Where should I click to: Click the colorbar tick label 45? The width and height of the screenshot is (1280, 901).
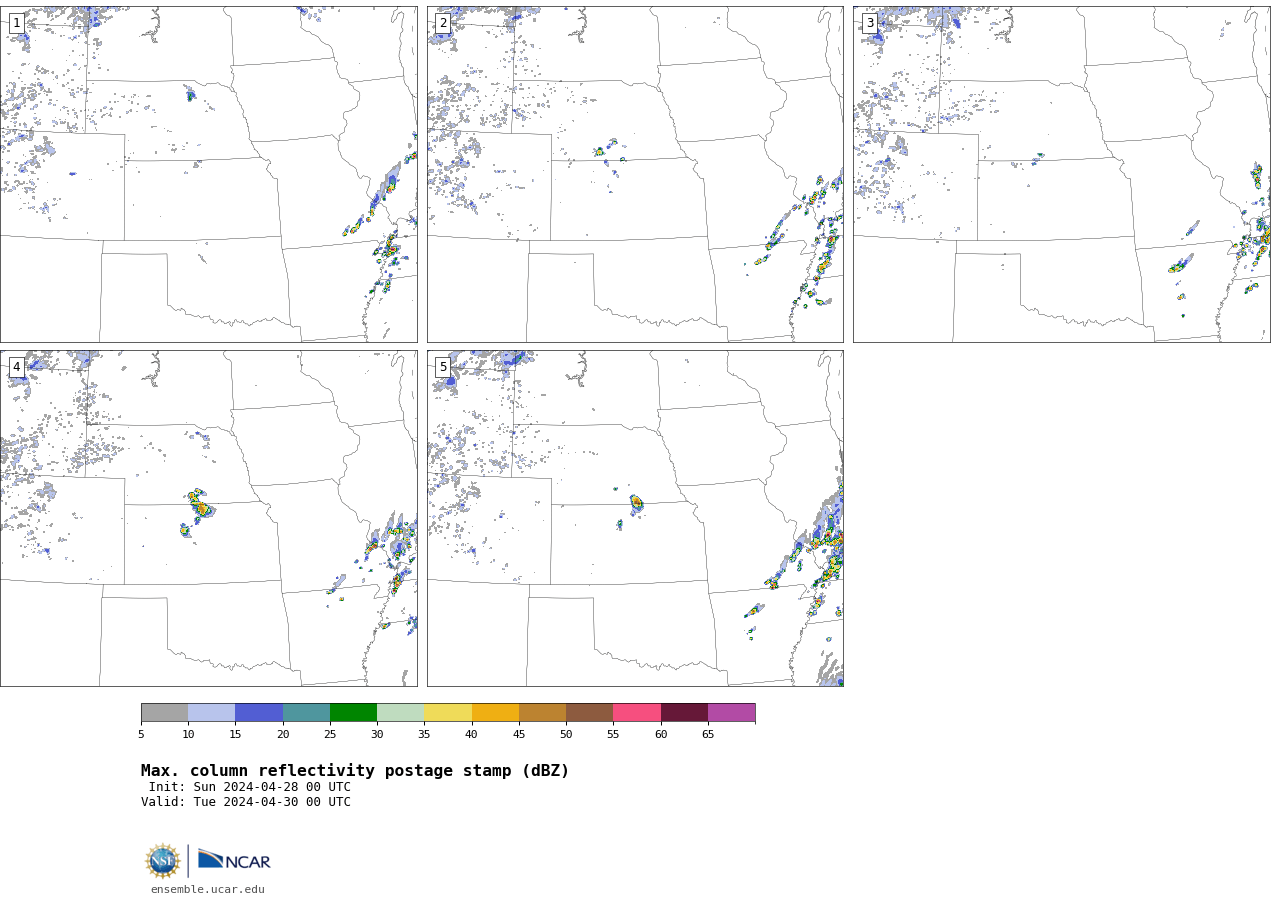(519, 735)
